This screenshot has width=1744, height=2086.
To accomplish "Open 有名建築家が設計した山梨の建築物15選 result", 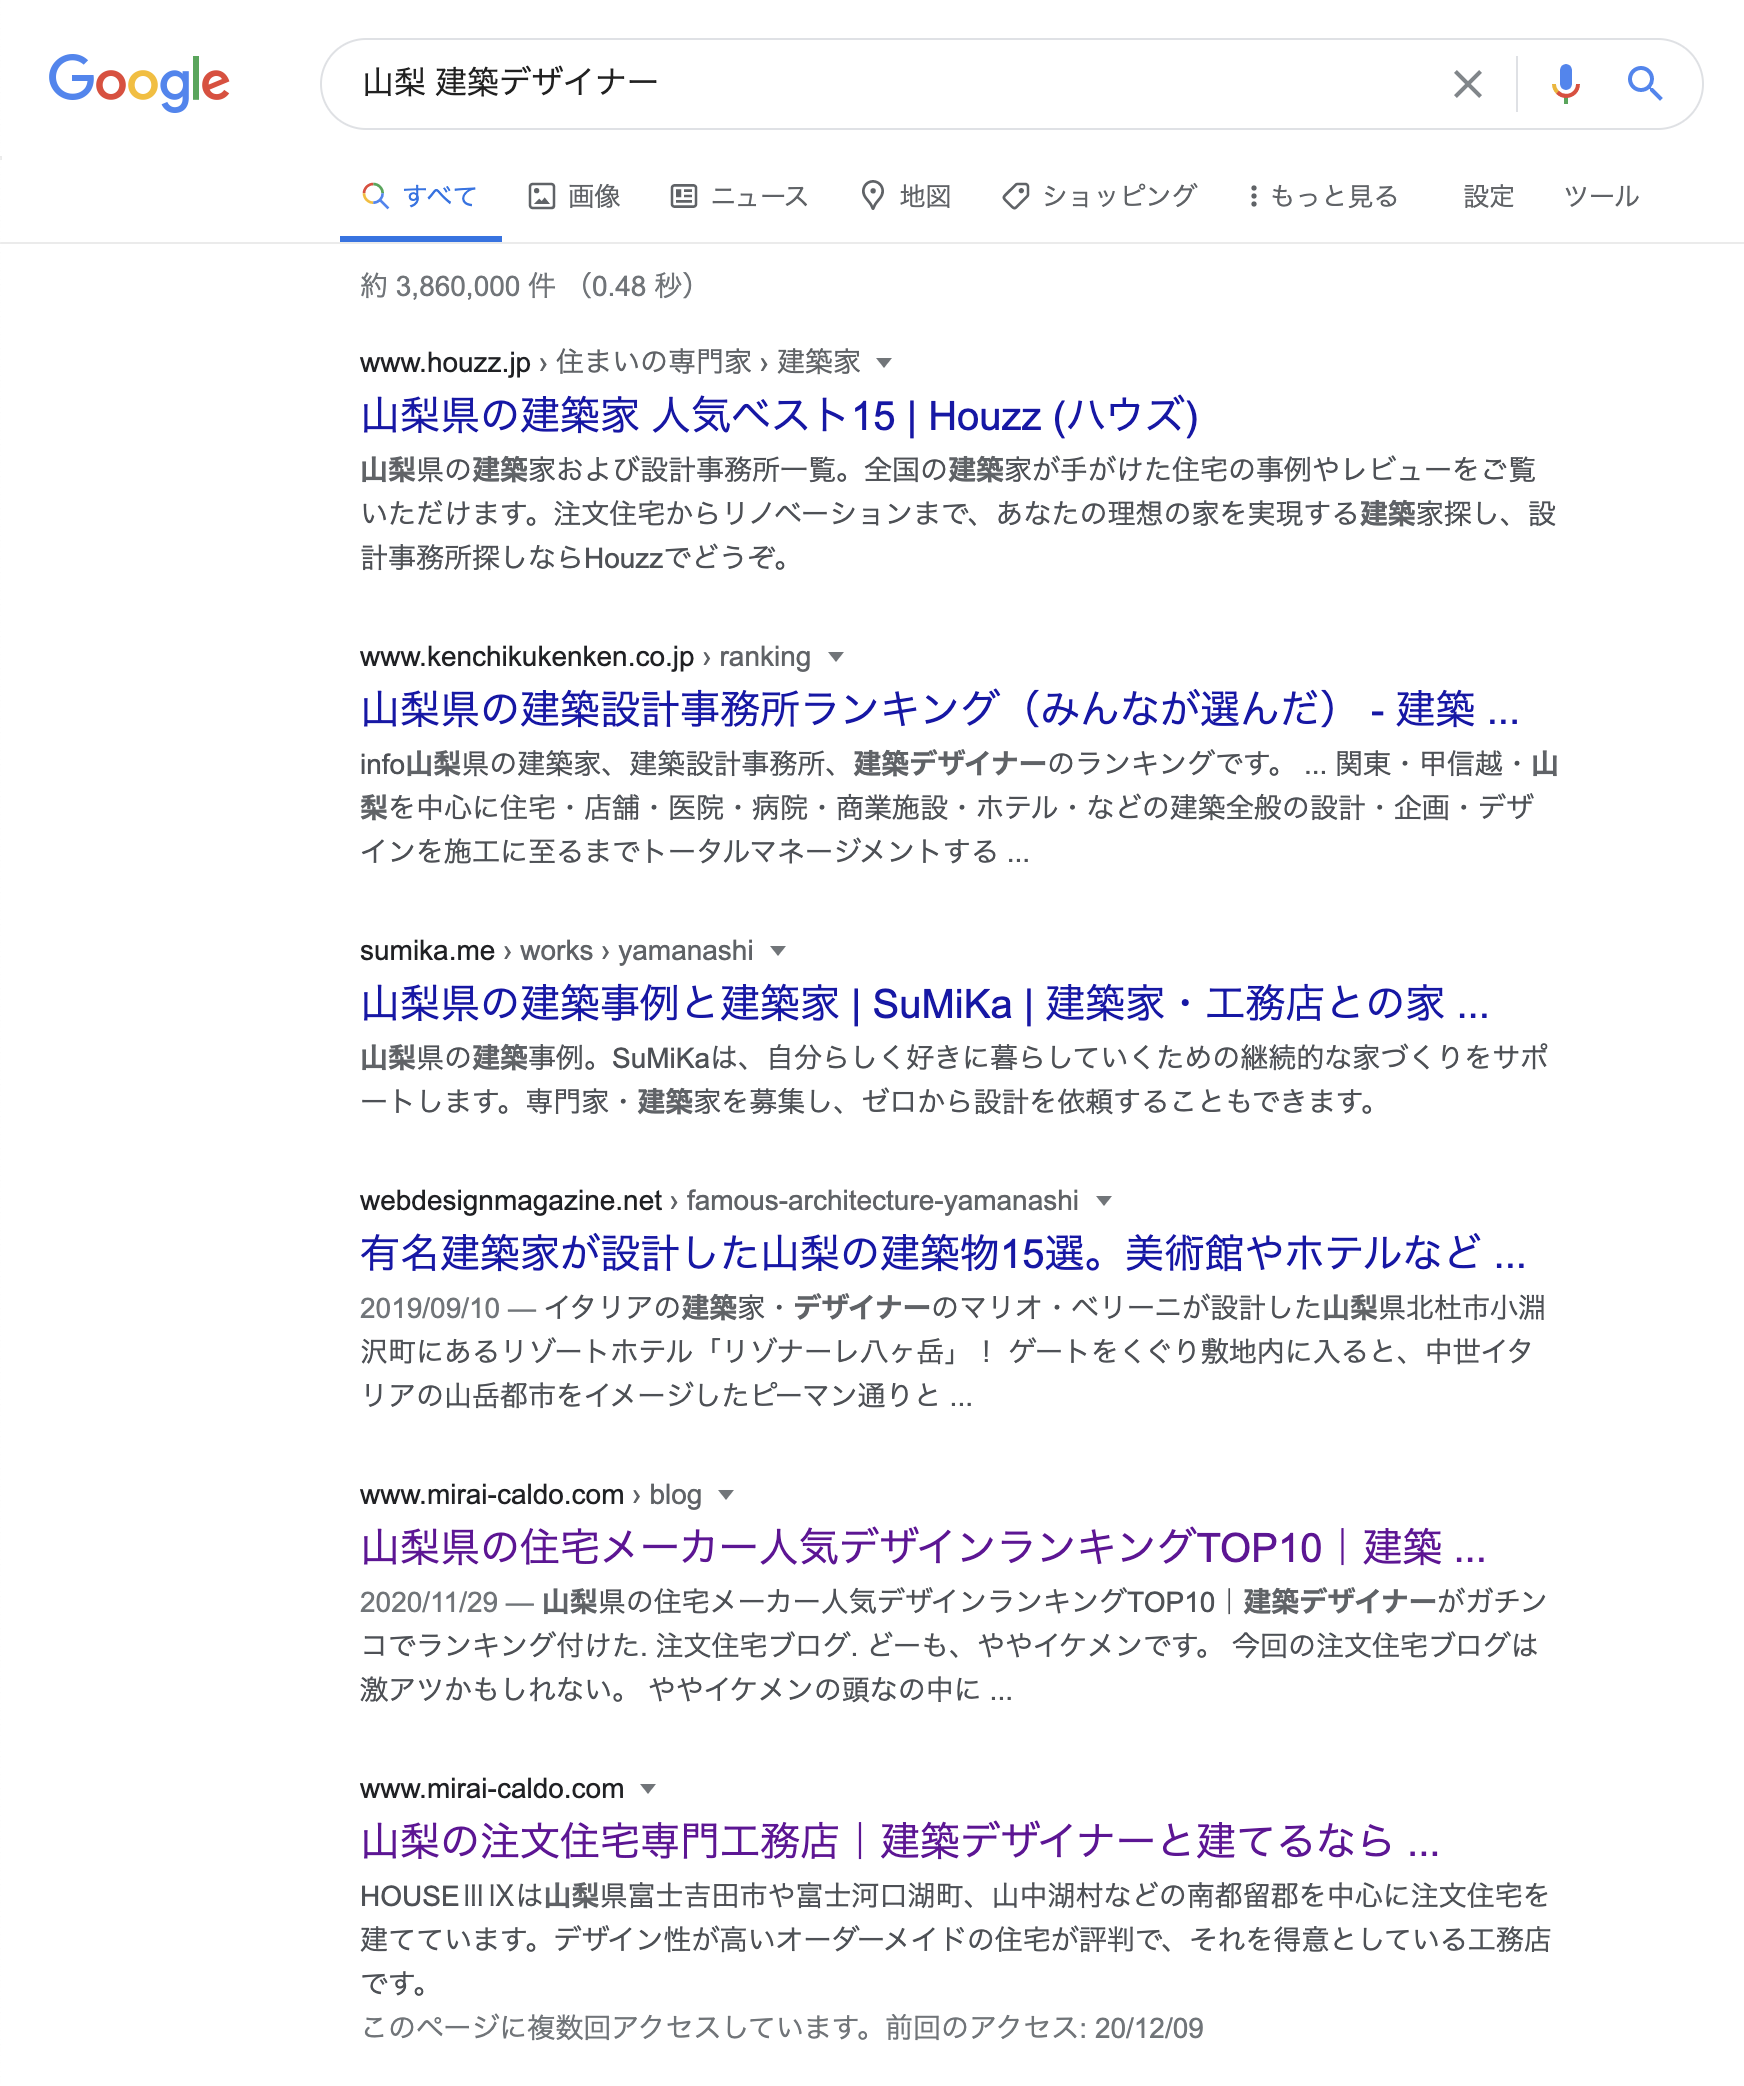I will click(x=943, y=1253).
